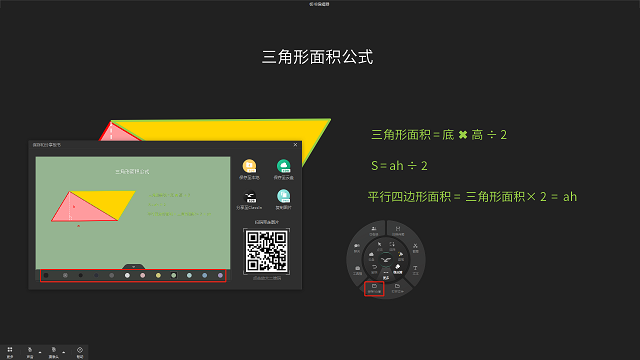Click the black share-to-ClassIn icon

coord(249,196)
